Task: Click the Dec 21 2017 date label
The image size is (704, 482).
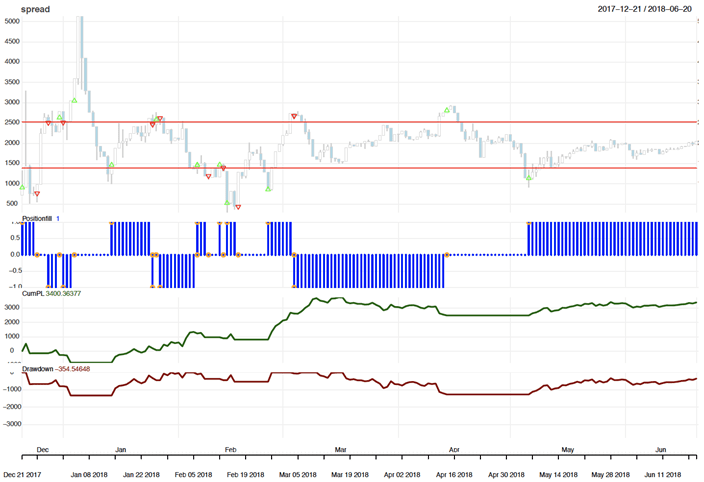Action: point(22,474)
